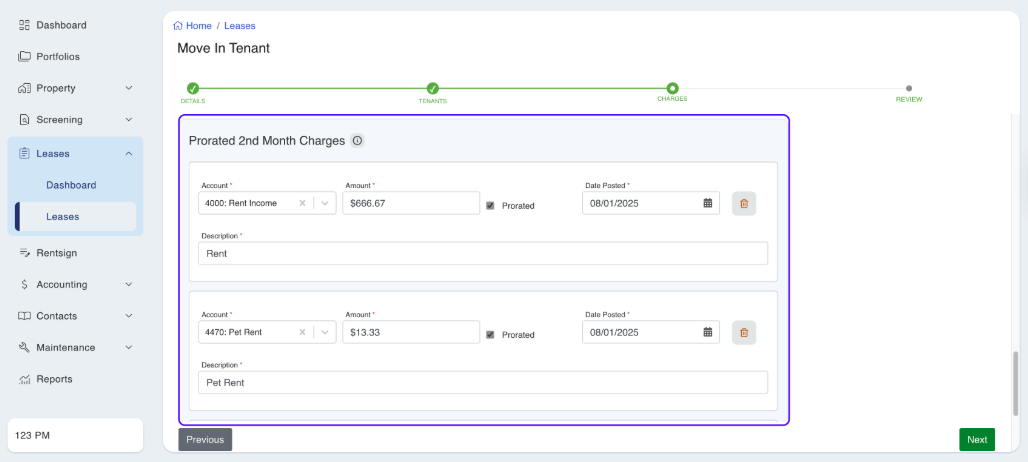Clear the 4000: Rent Income account selection
This screenshot has height=462, width=1028.
(x=302, y=203)
